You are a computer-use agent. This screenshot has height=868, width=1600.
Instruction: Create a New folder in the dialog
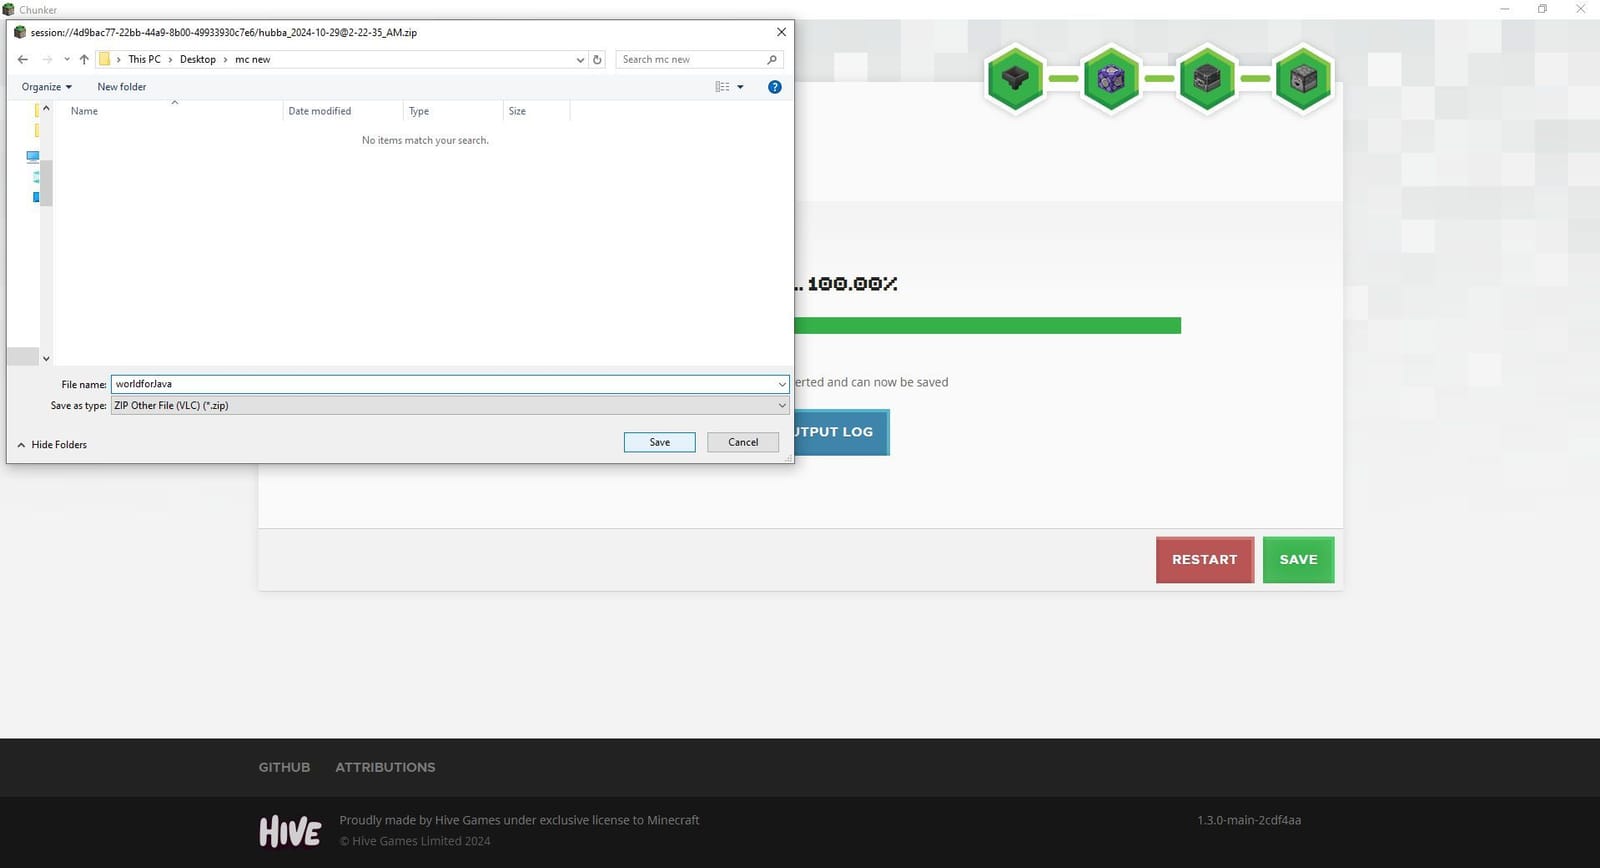(121, 87)
